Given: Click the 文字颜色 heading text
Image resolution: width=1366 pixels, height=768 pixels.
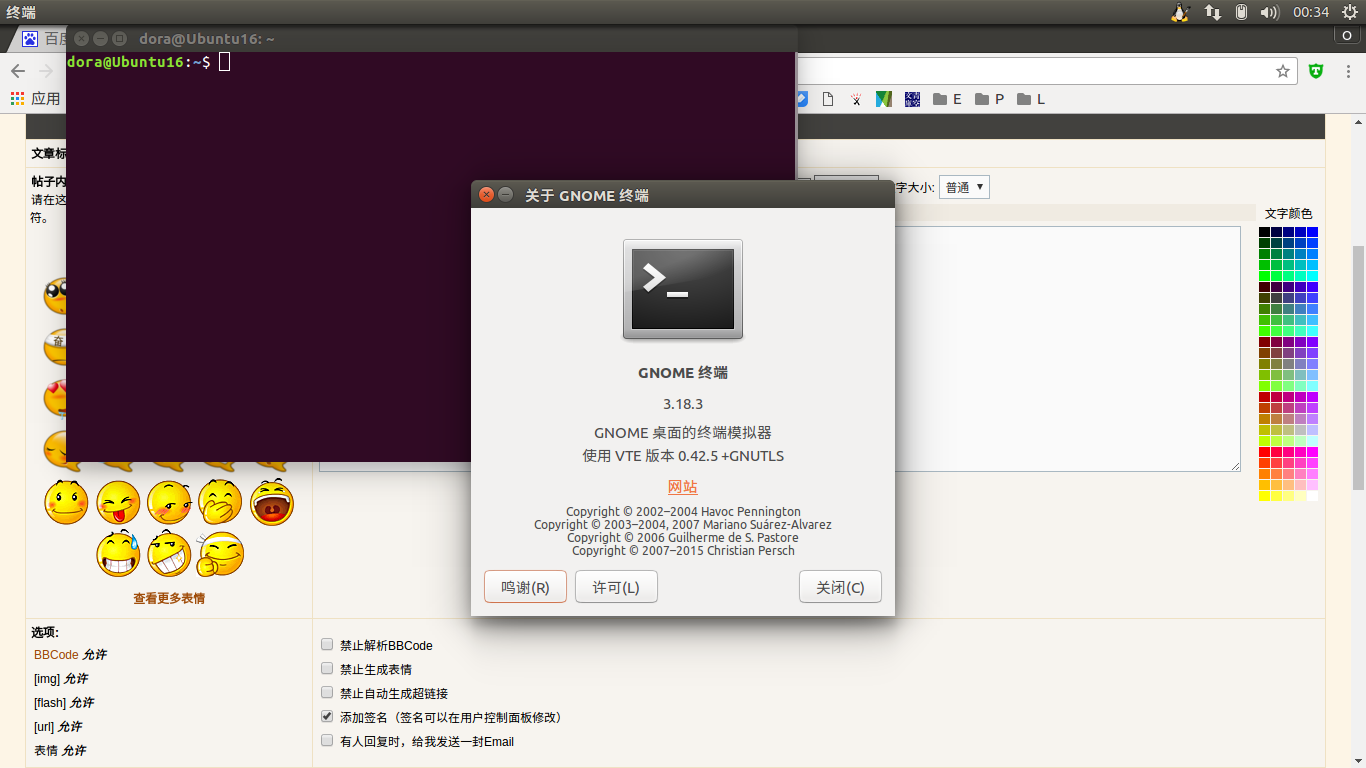Looking at the screenshot, I should point(1288,214).
